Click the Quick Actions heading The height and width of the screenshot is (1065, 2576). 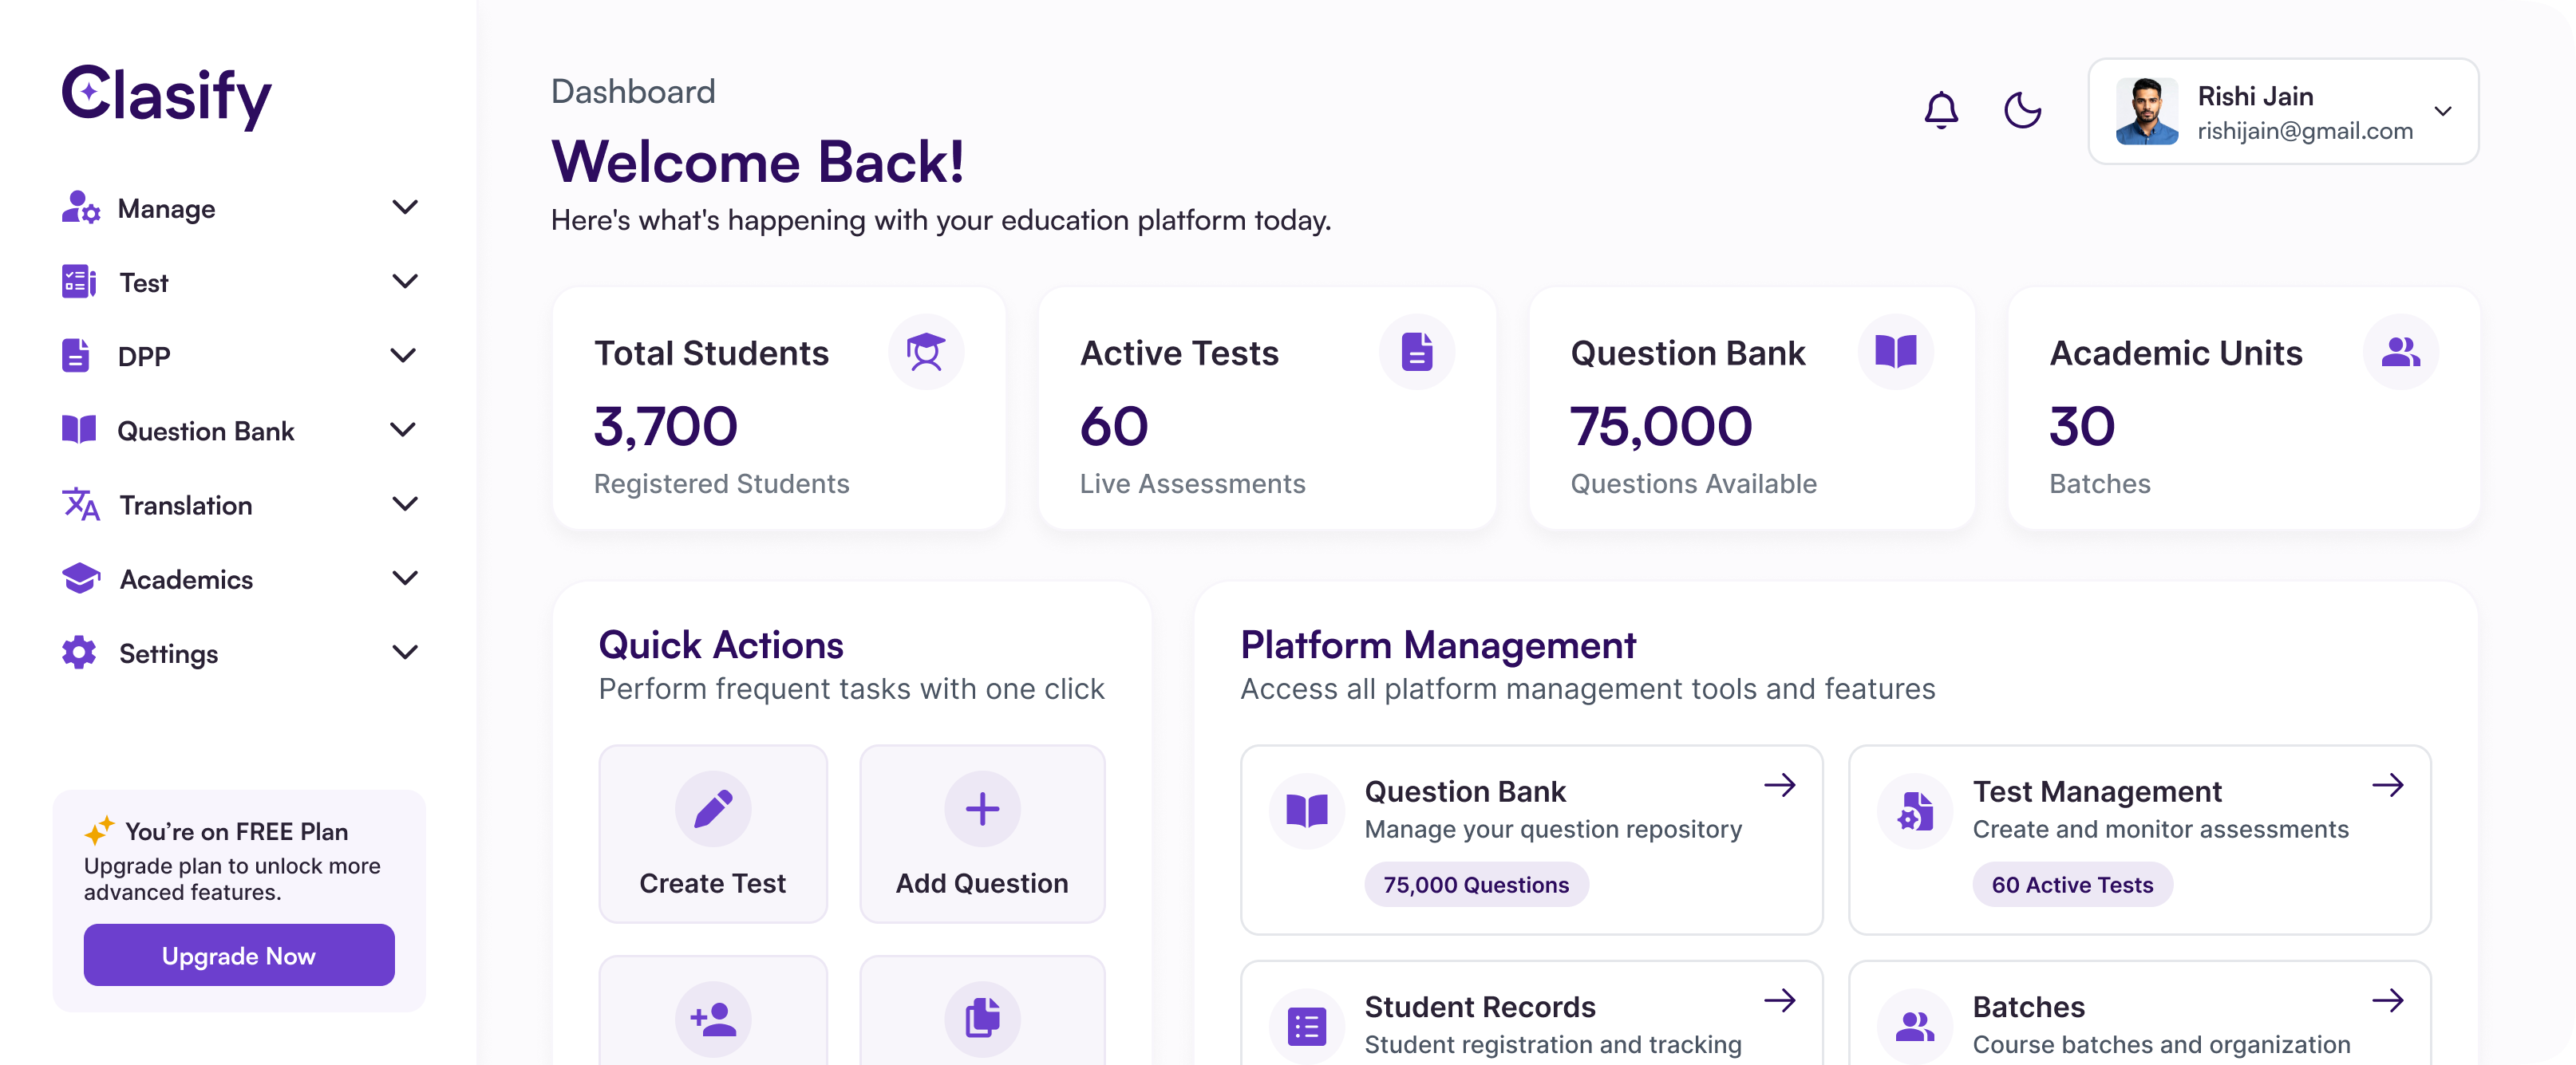(x=721, y=646)
